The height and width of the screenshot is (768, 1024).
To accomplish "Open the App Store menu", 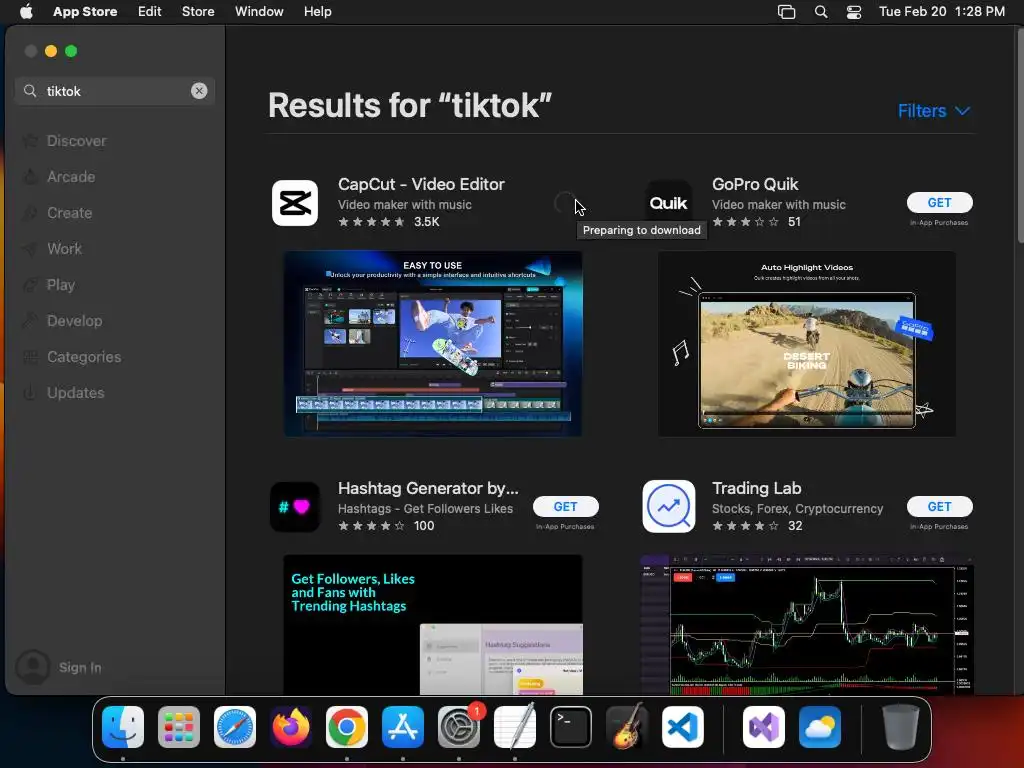I will (85, 12).
